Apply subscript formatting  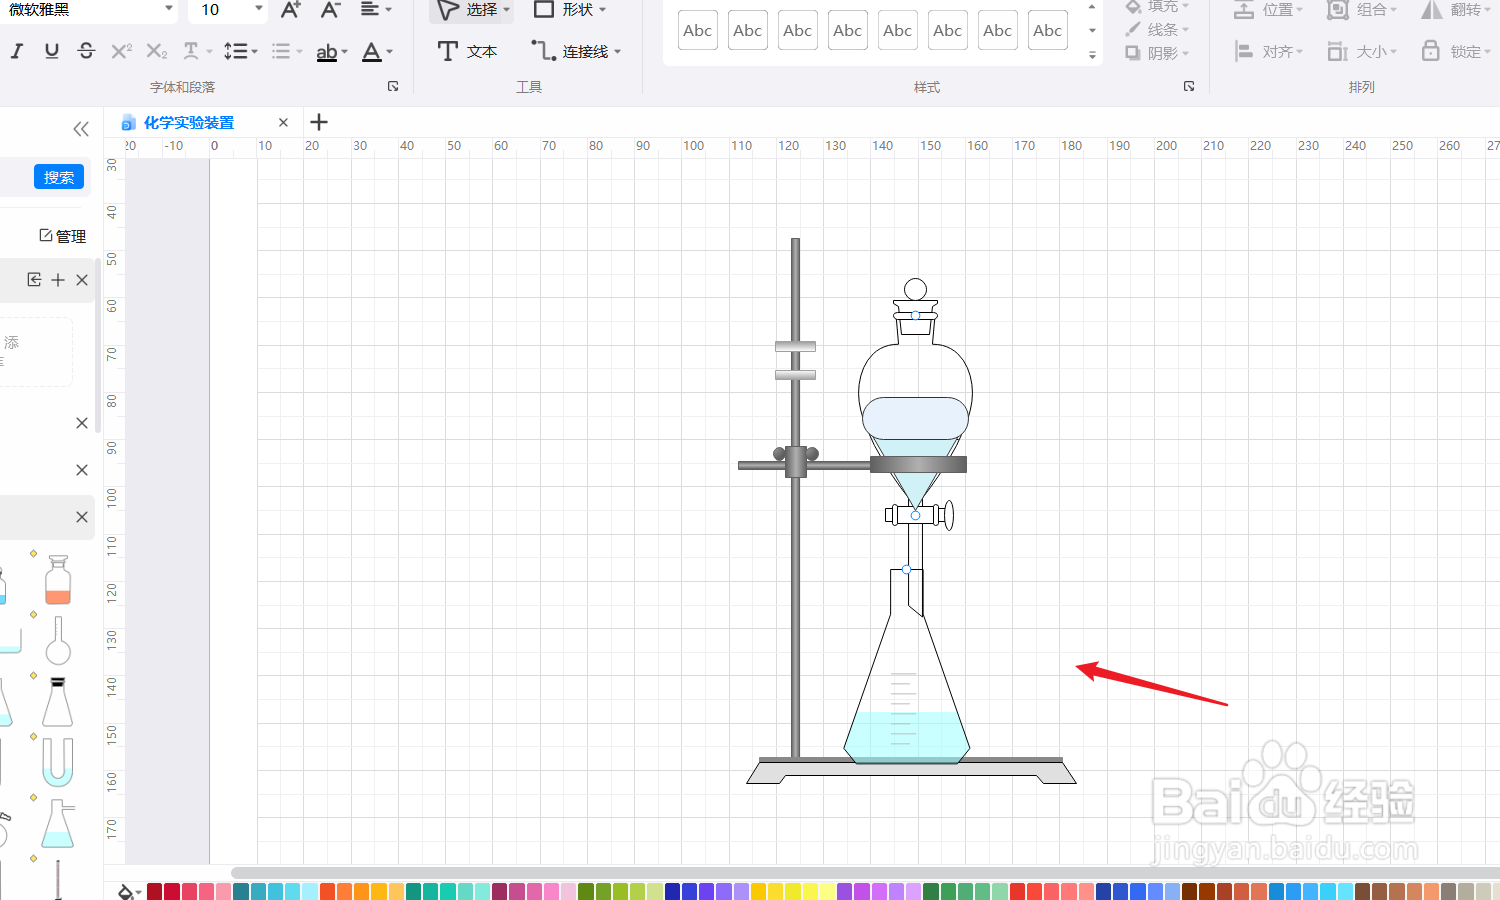click(x=157, y=51)
